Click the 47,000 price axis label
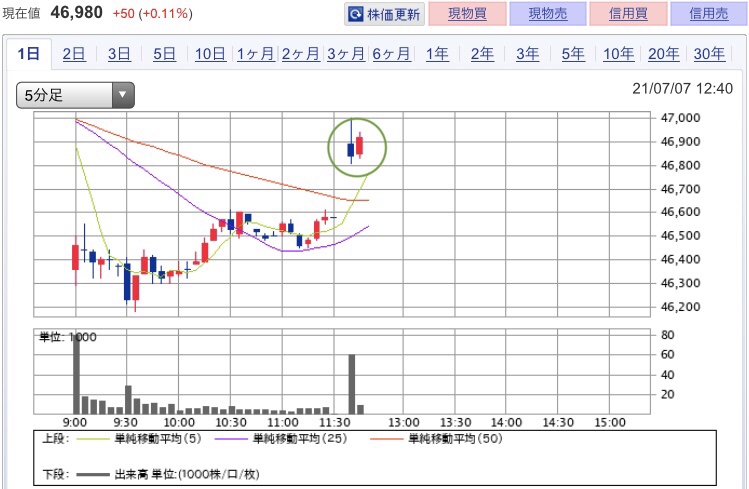Screen dimensions: 749x489 coord(680,118)
